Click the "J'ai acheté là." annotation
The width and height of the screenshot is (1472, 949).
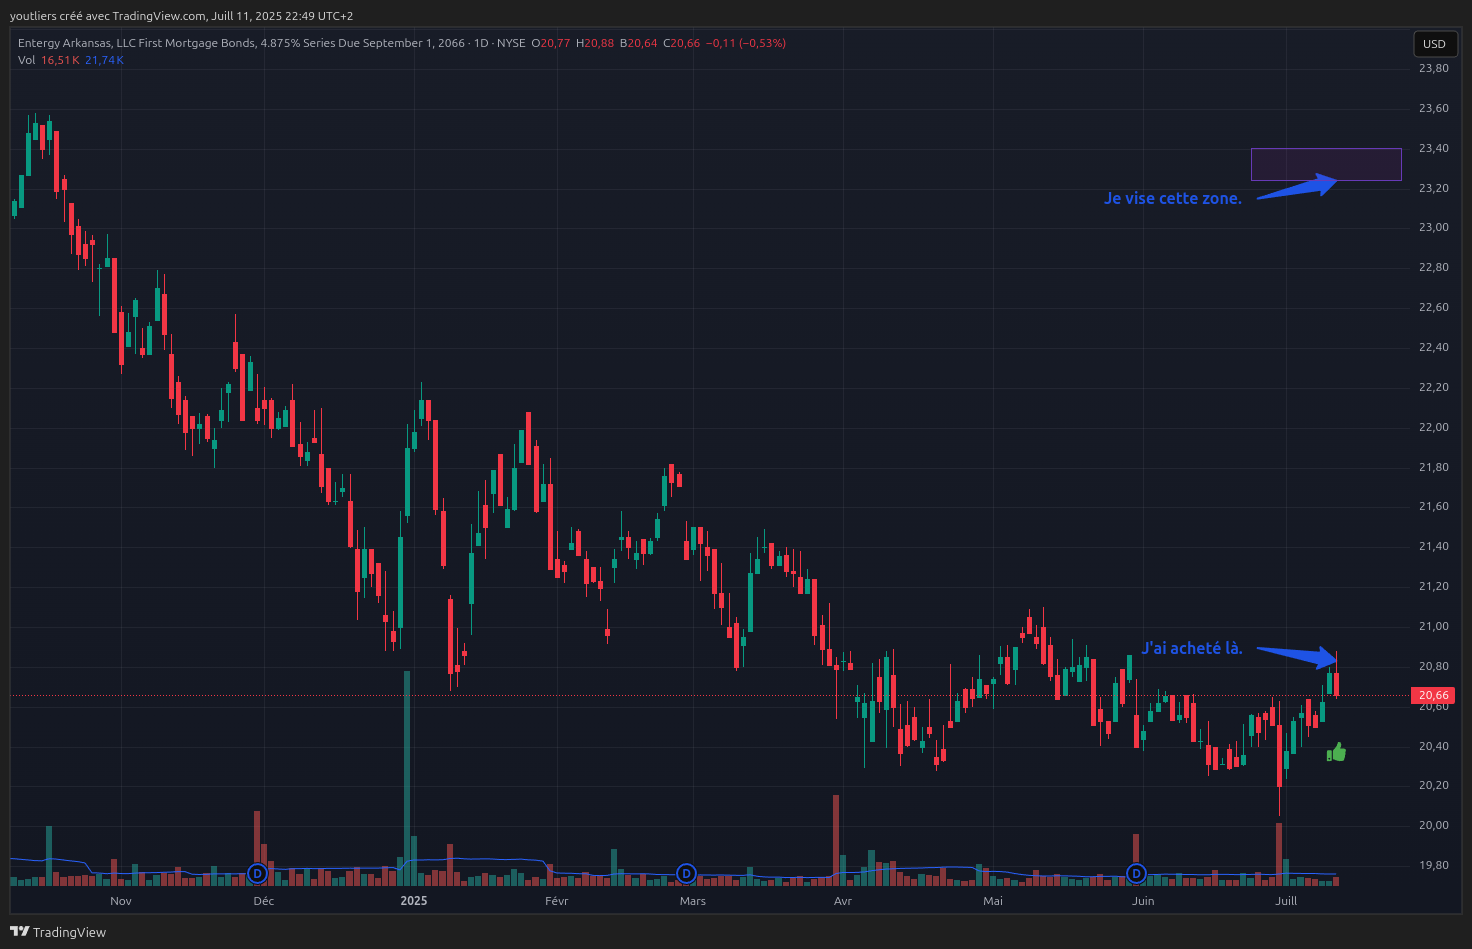[x=1192, y=648]
